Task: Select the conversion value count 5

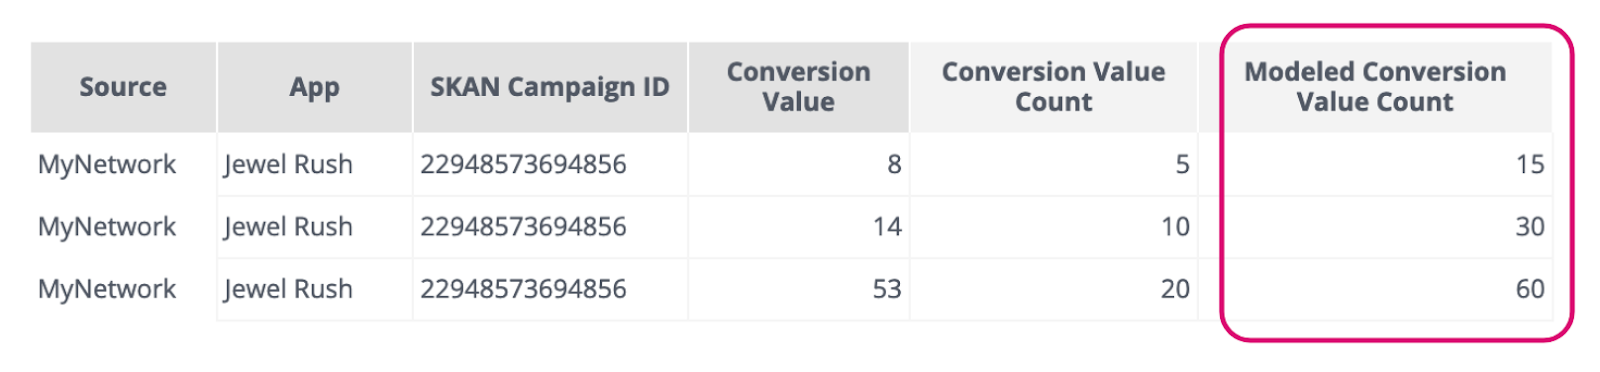Action: tap(1053, 164)
